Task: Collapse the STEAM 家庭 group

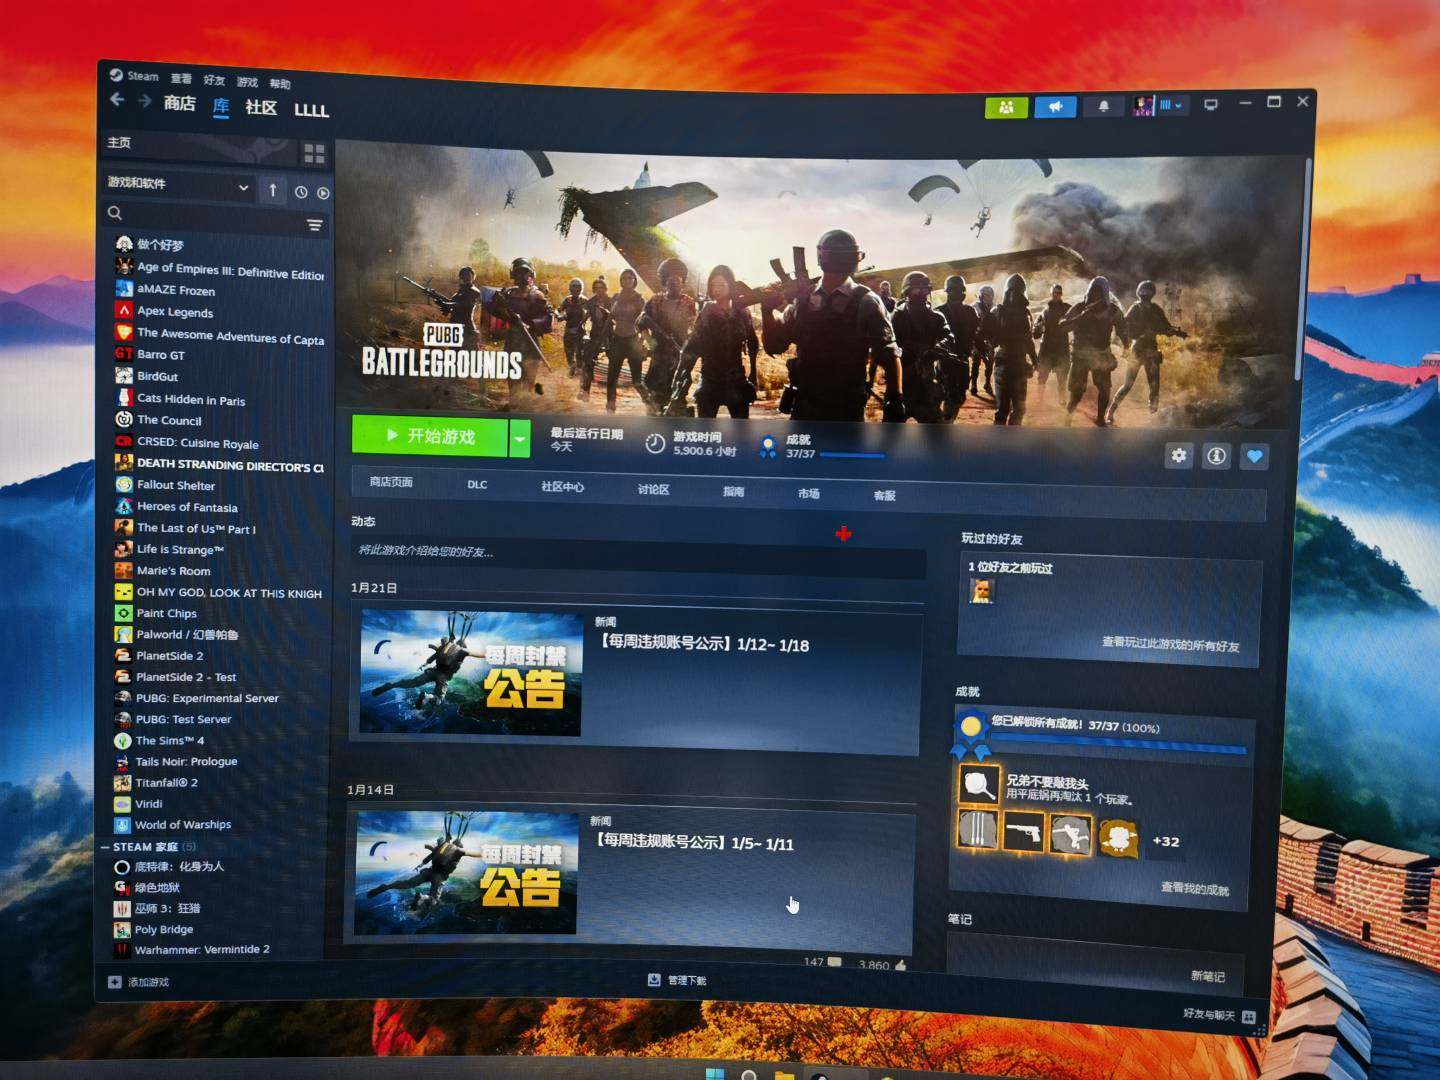Action: click(x=106, y=847)
